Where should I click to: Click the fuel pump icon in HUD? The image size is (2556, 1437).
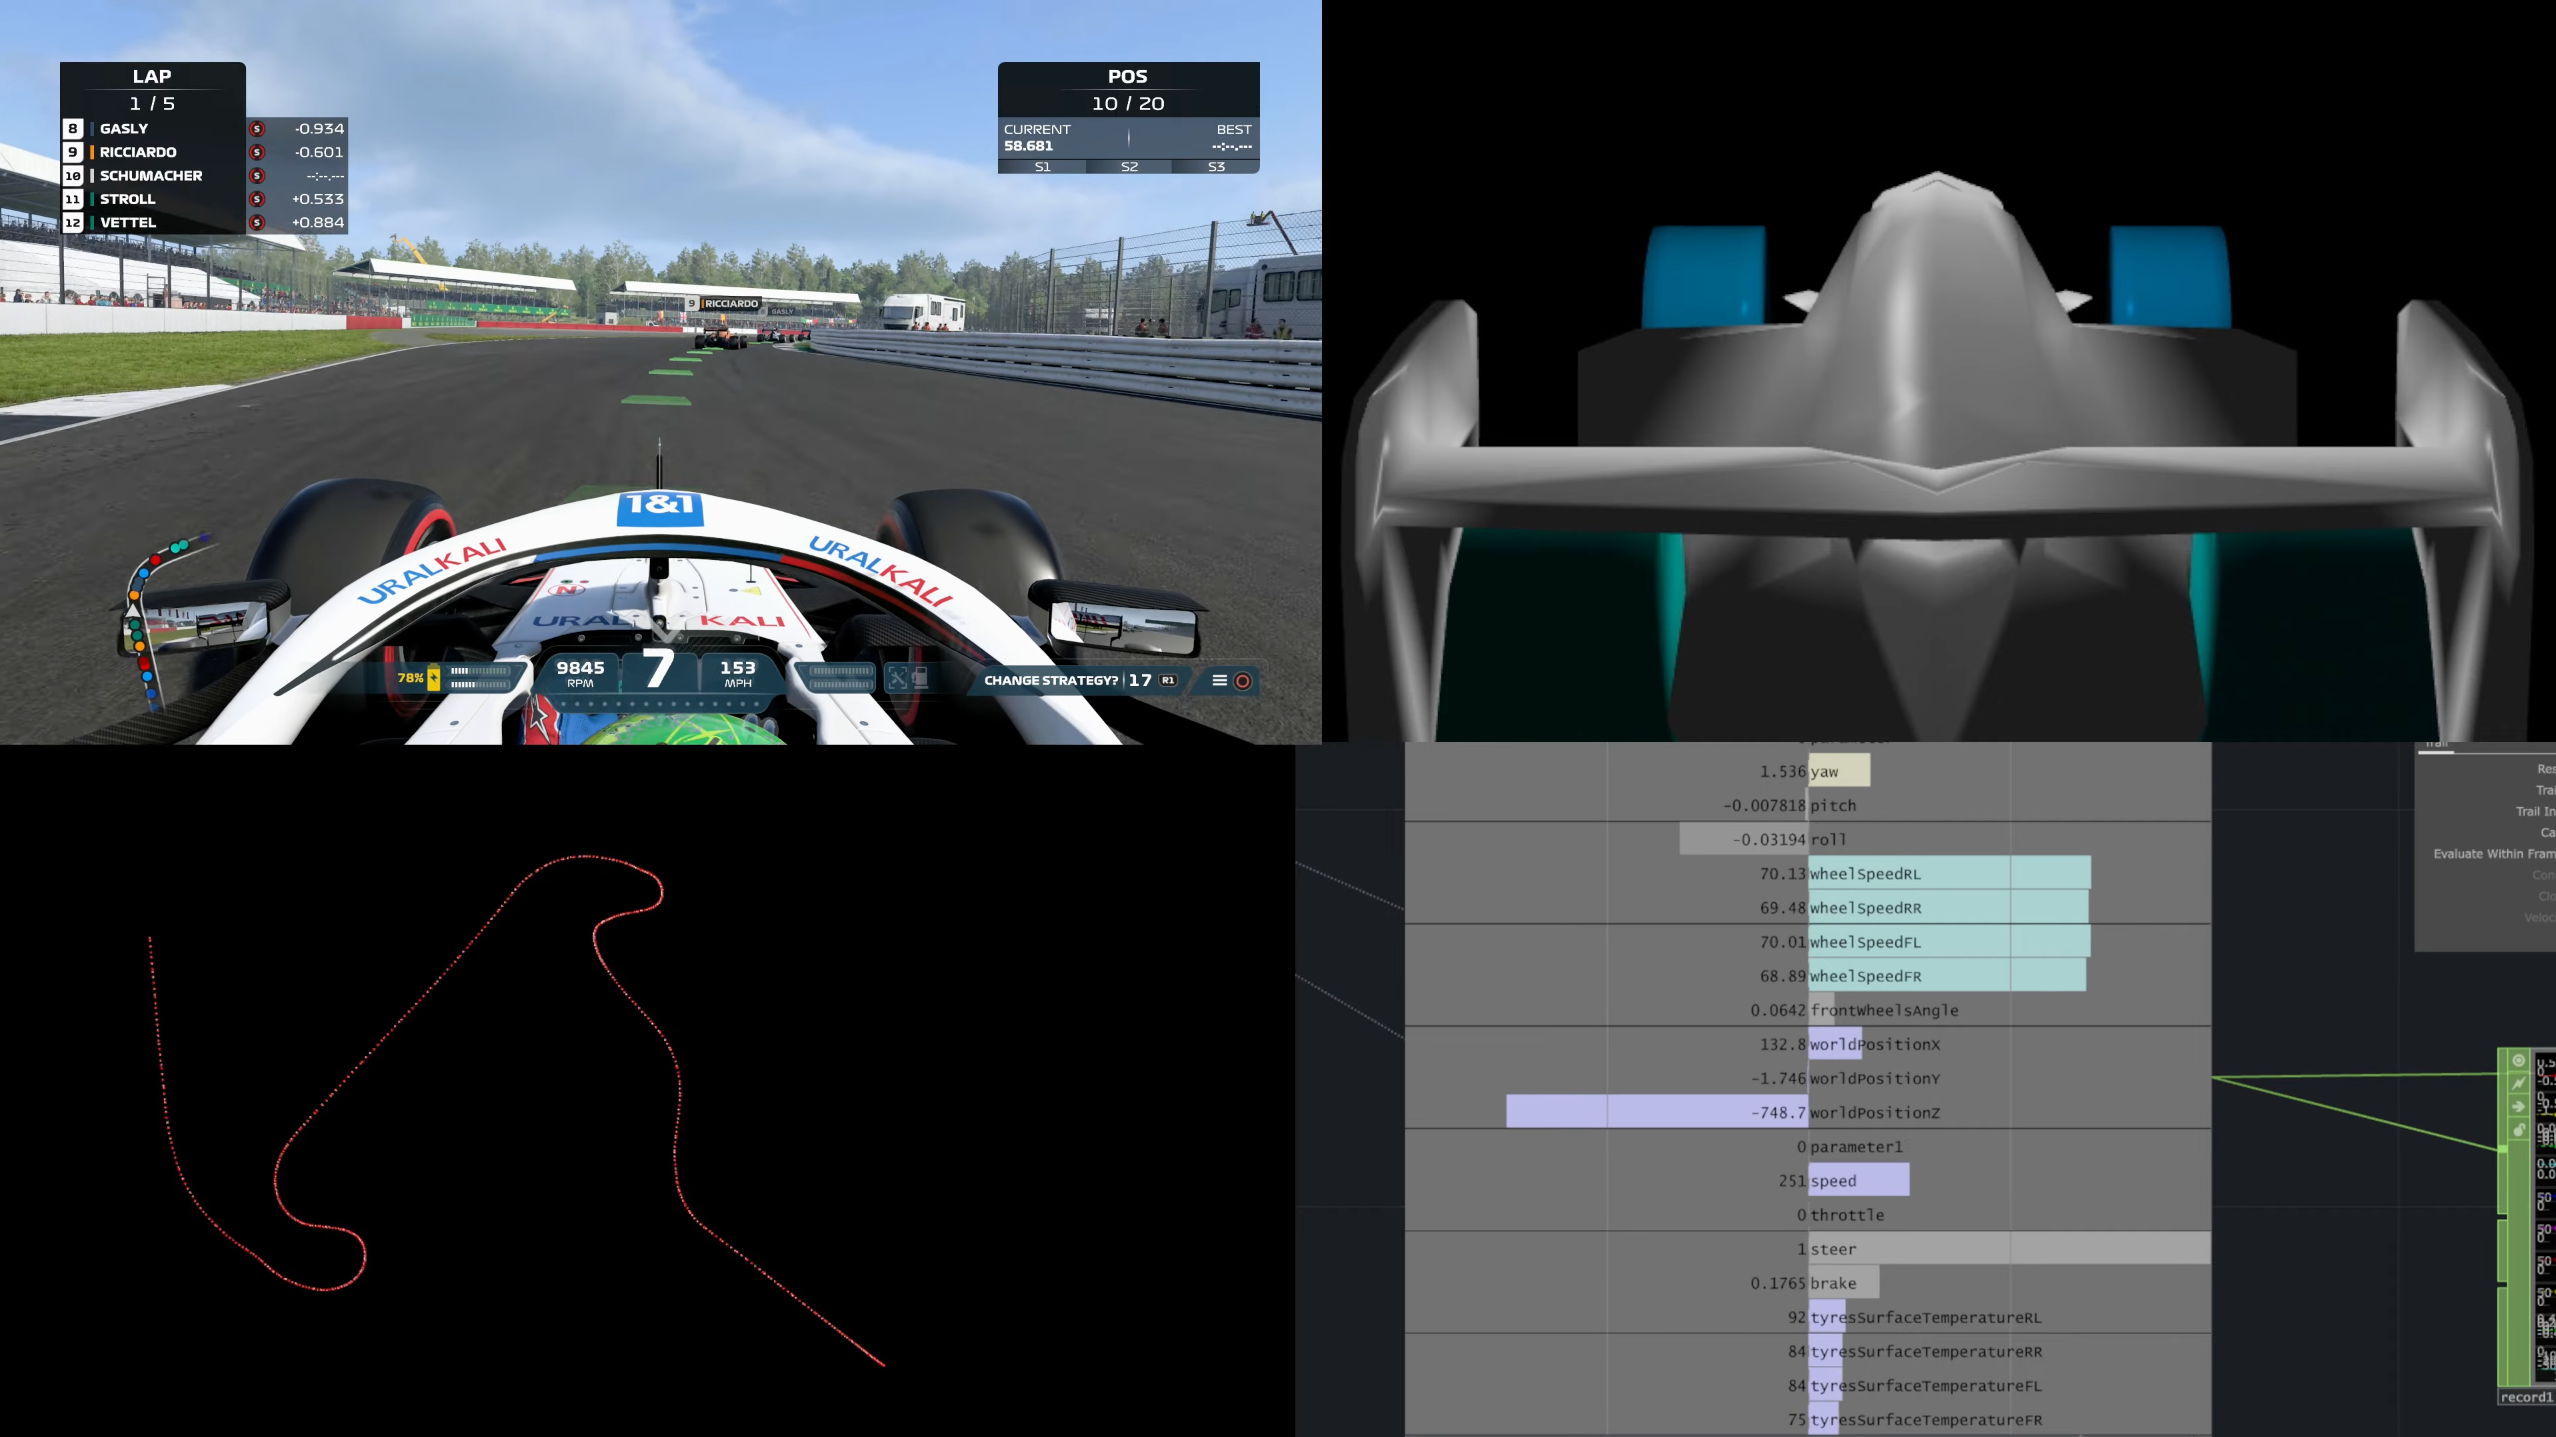[921, 679]
